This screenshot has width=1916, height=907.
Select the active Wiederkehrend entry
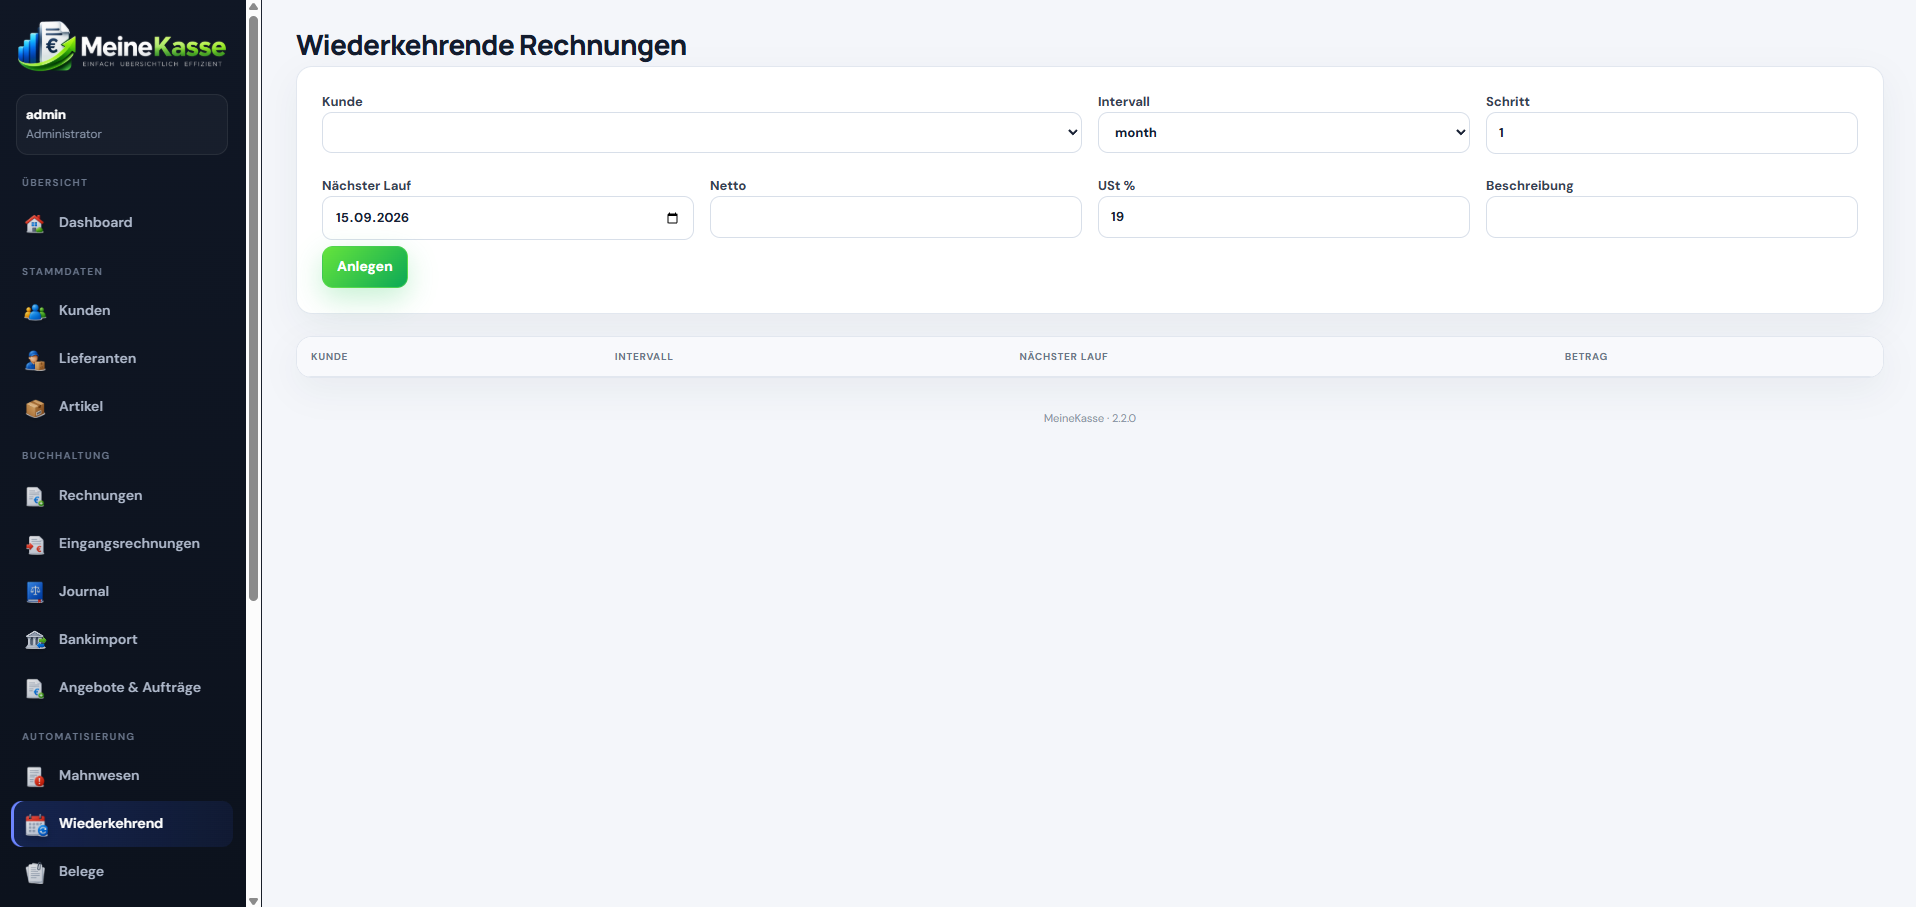click(x=122, y=824)
